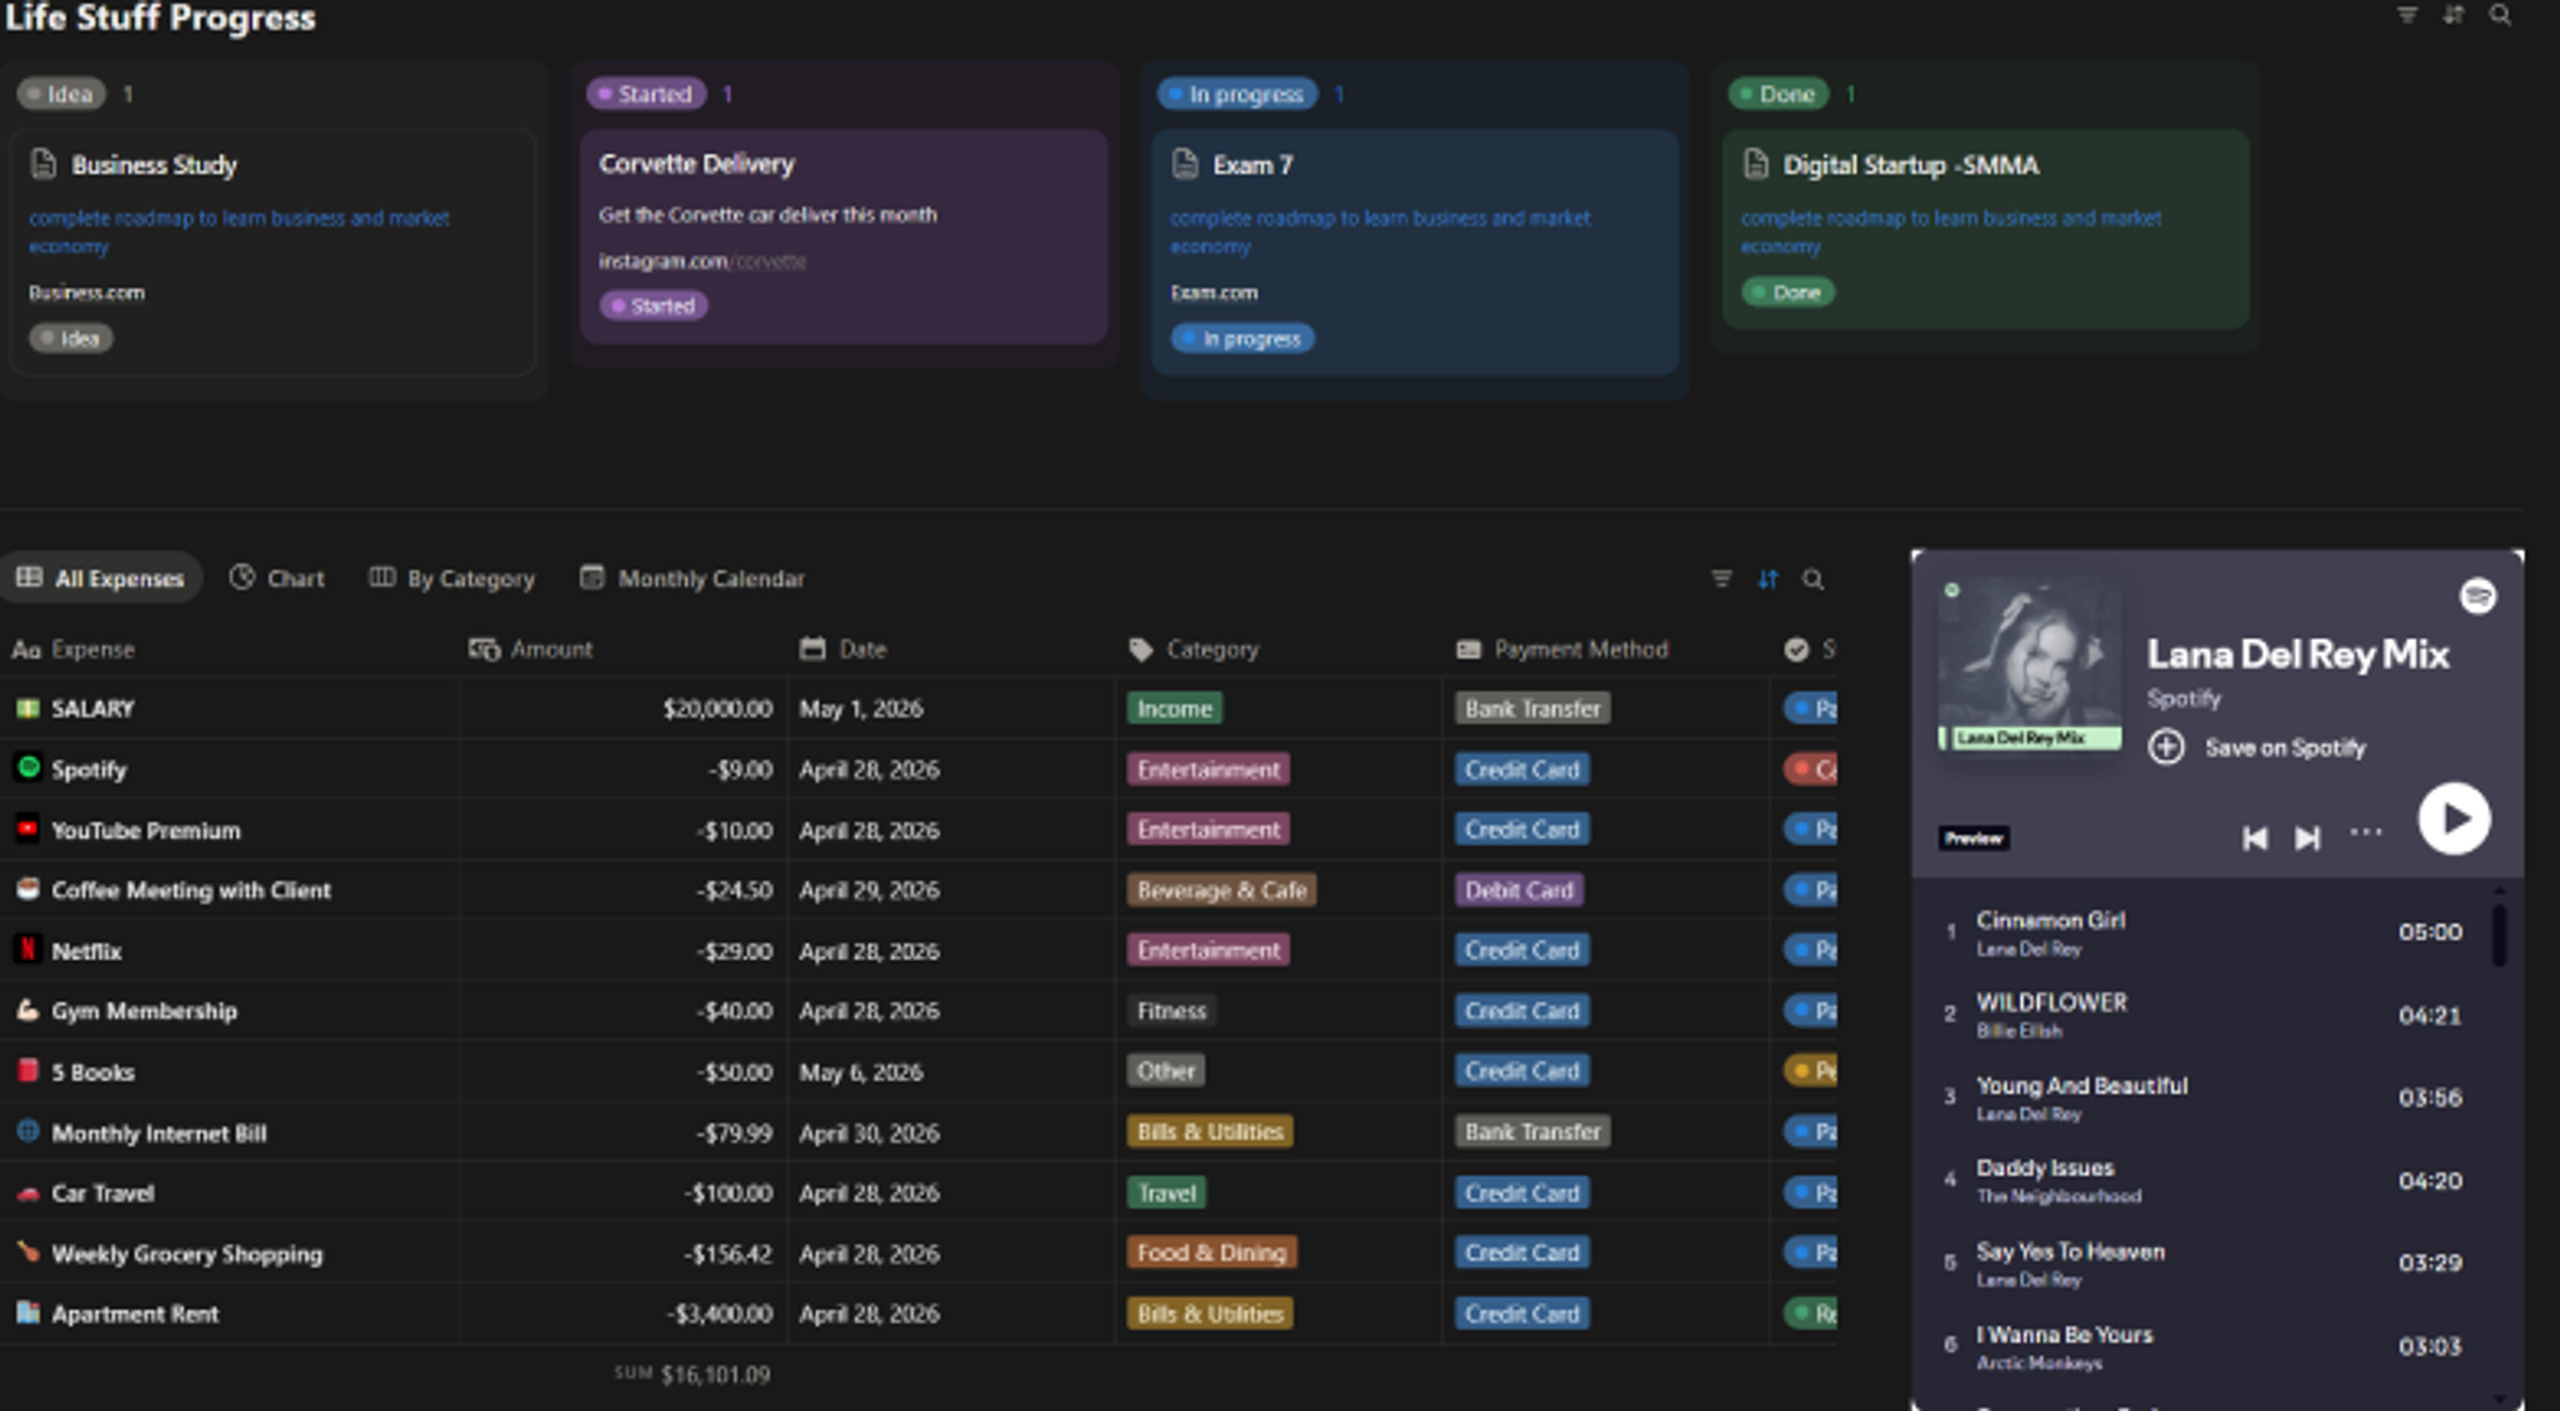Open the board filter icon beside Life Stuff Progress
The height and width of the screenshot is (1411, 2560).
tap(2407, 15)
